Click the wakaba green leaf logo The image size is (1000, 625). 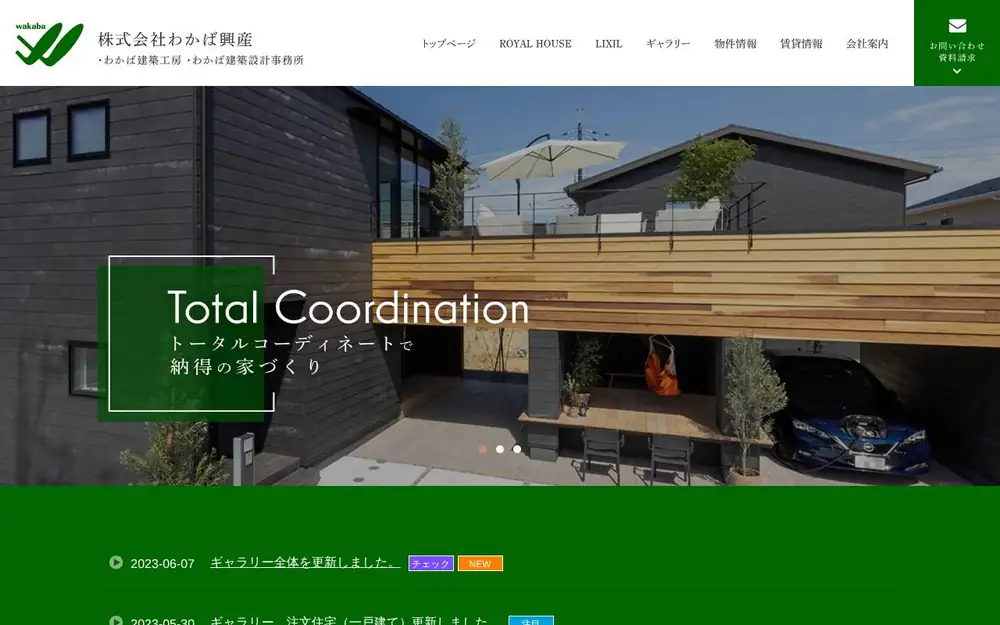(49, 44)
